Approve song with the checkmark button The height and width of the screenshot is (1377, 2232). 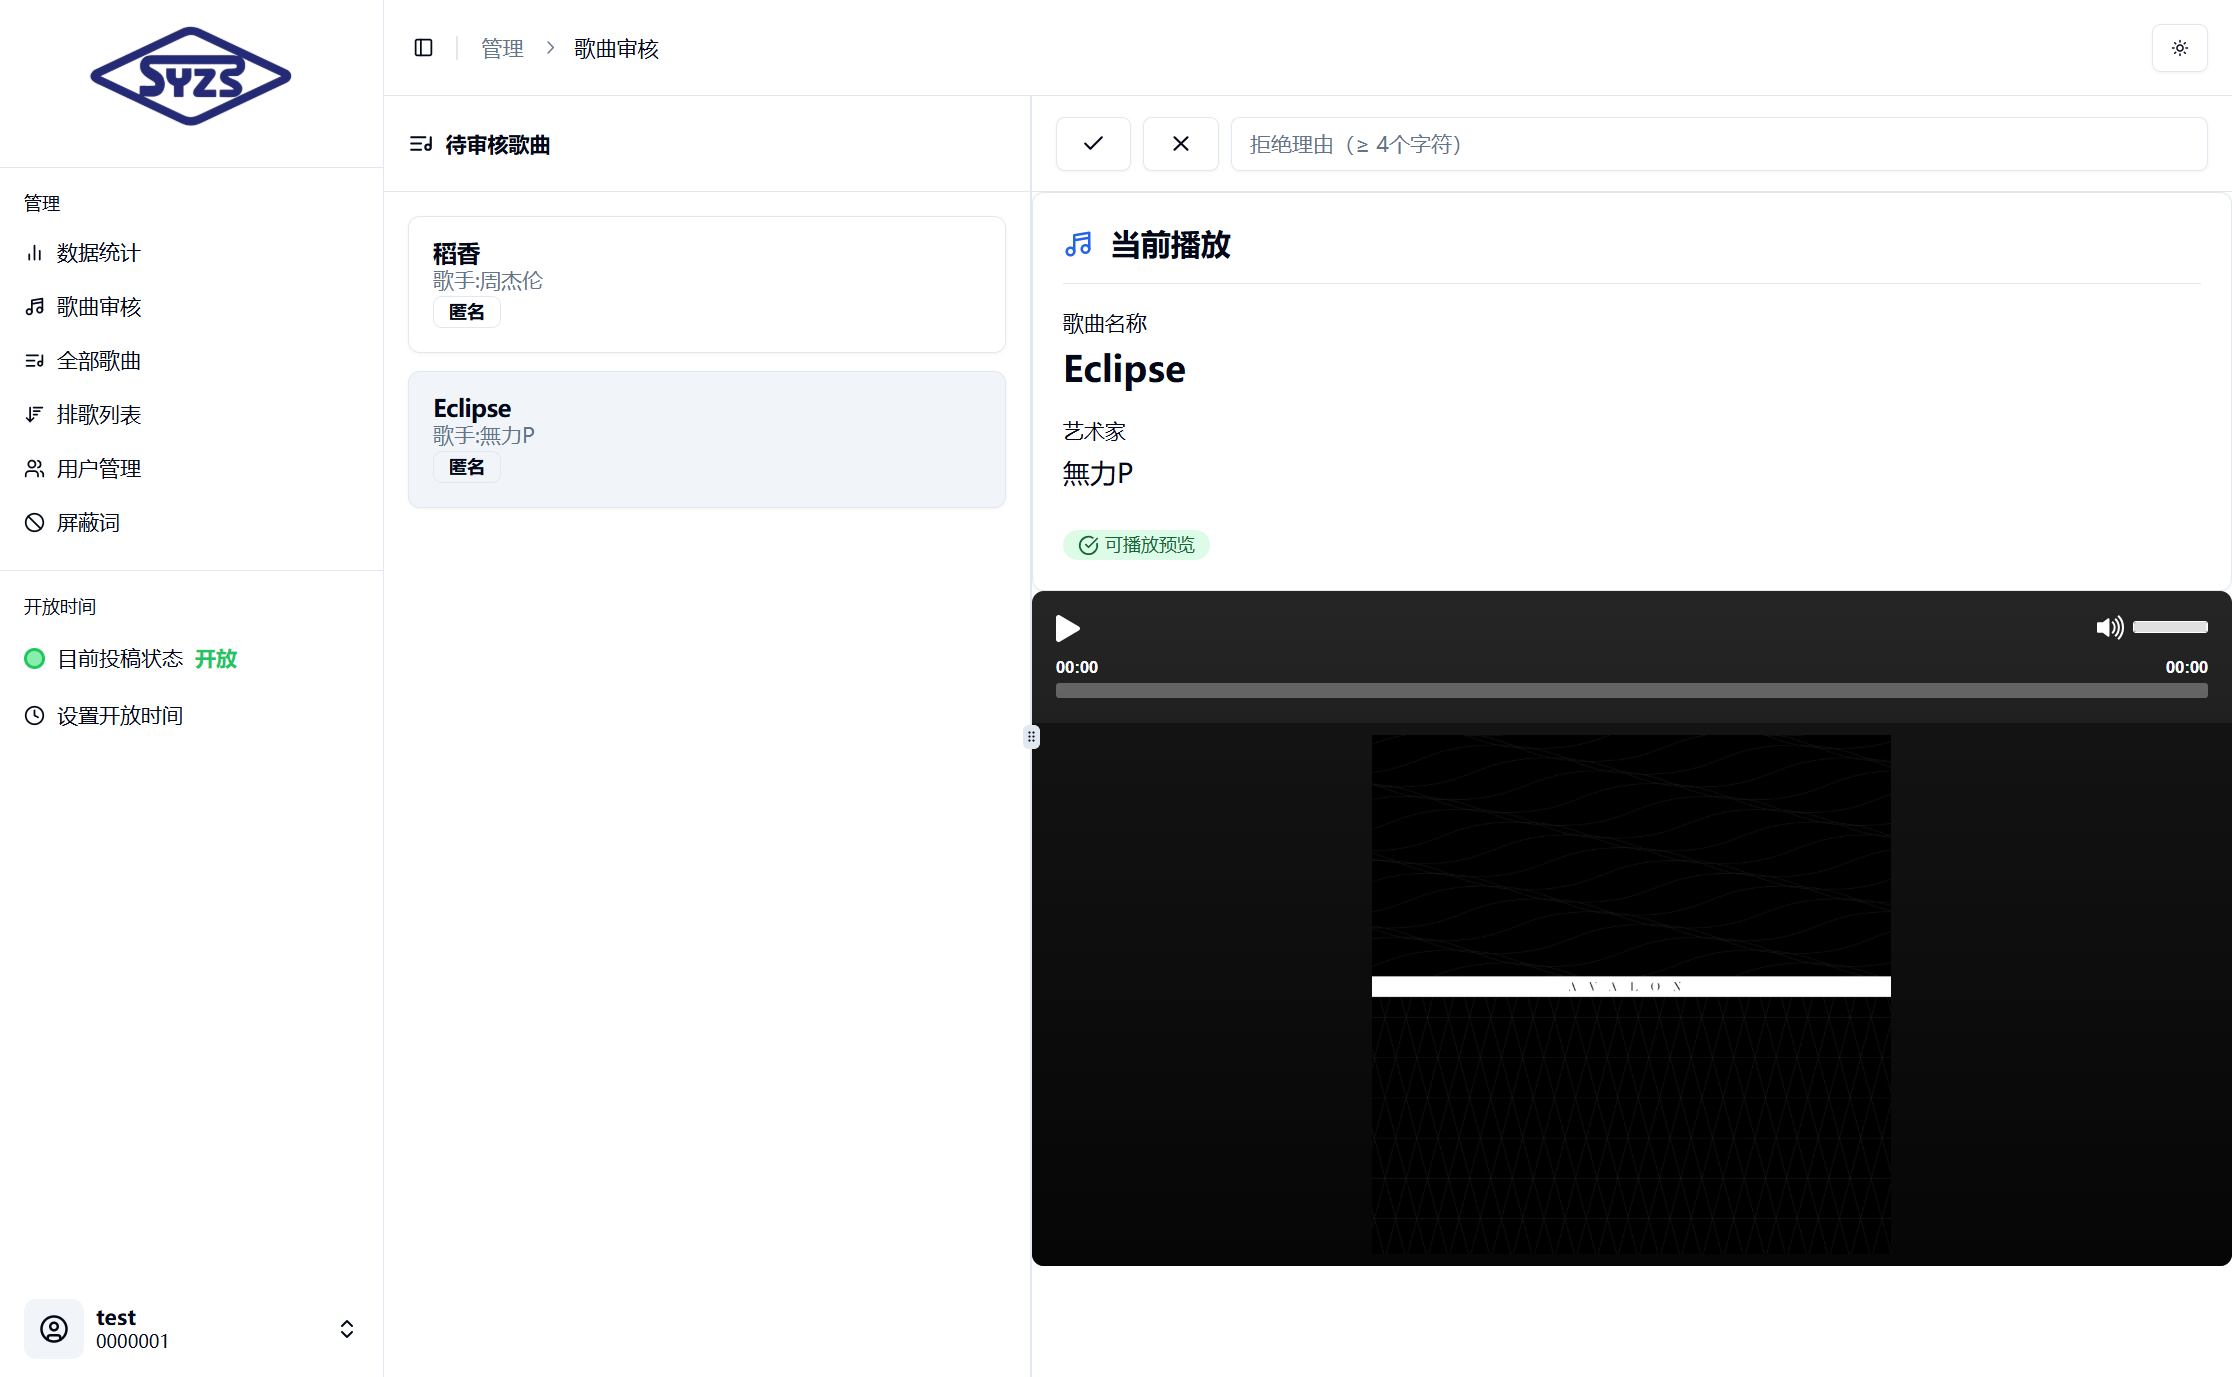click(1093, 144)
